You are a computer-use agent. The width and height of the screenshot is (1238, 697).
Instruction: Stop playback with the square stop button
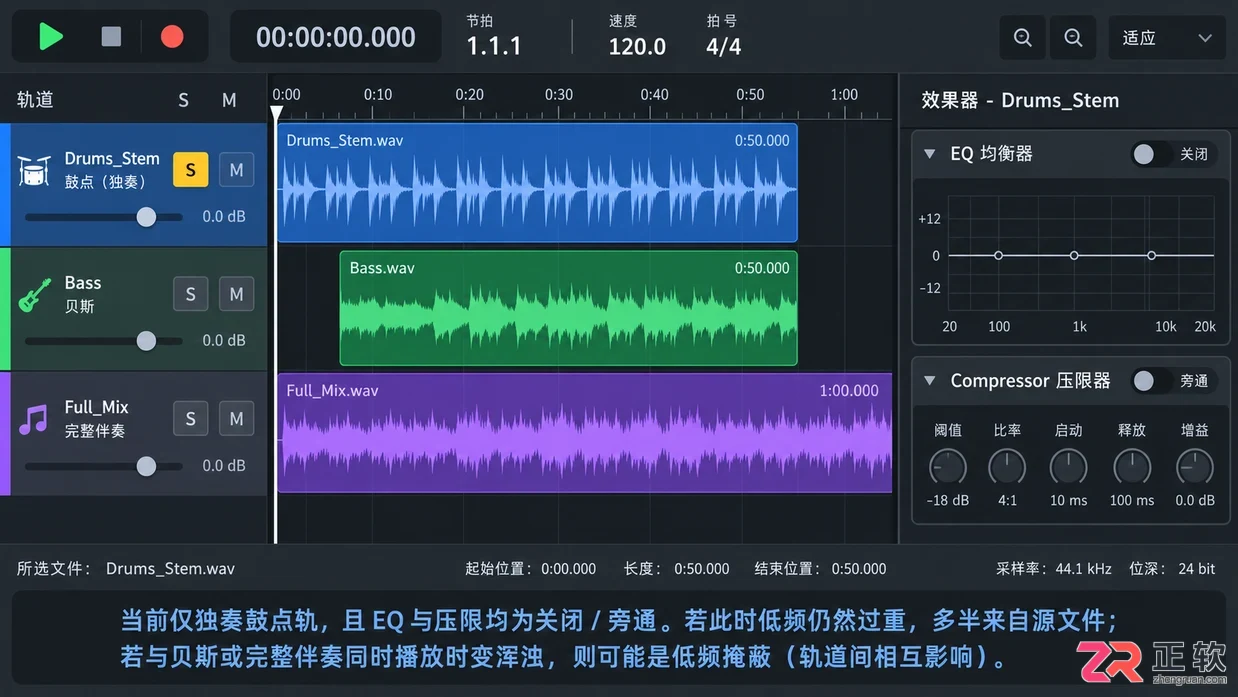pos(111,37)
